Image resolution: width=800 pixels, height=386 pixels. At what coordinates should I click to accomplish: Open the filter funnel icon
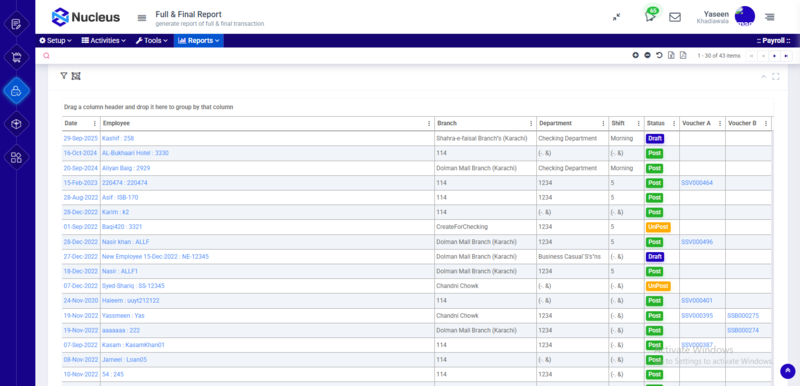(64, 76)
